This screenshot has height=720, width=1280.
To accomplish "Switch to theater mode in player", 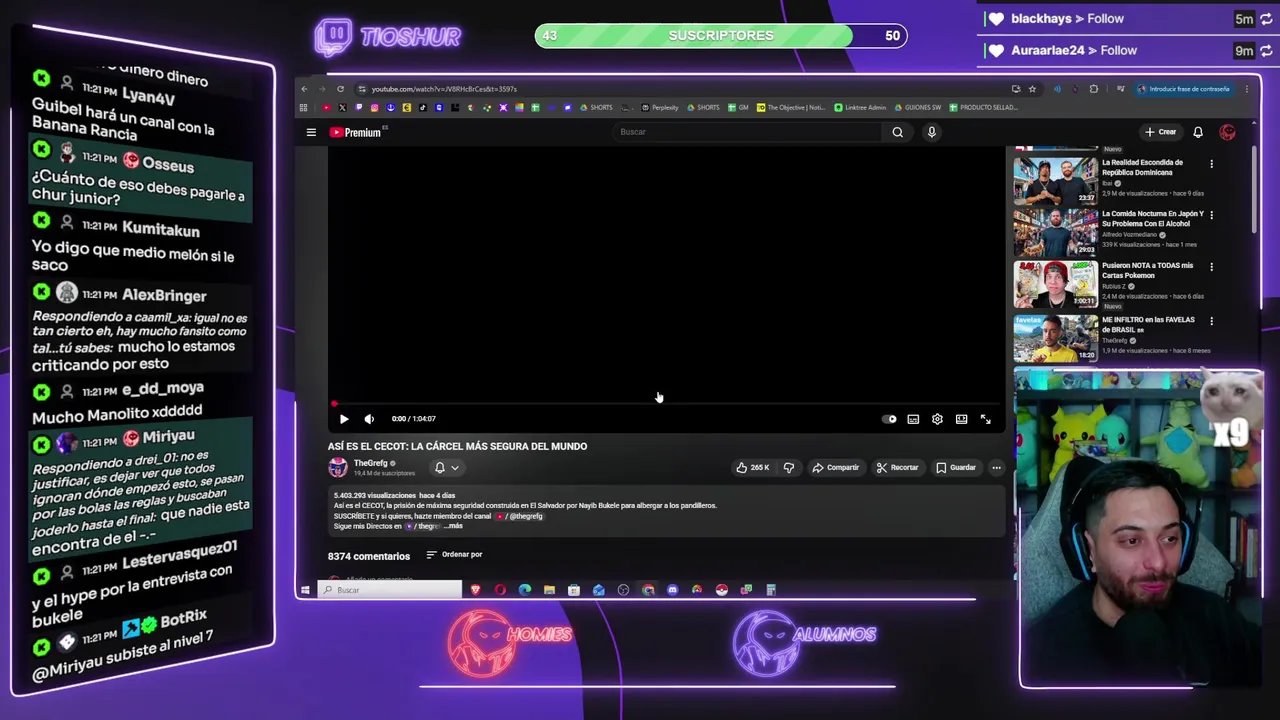I will click(x=961, y=419).
